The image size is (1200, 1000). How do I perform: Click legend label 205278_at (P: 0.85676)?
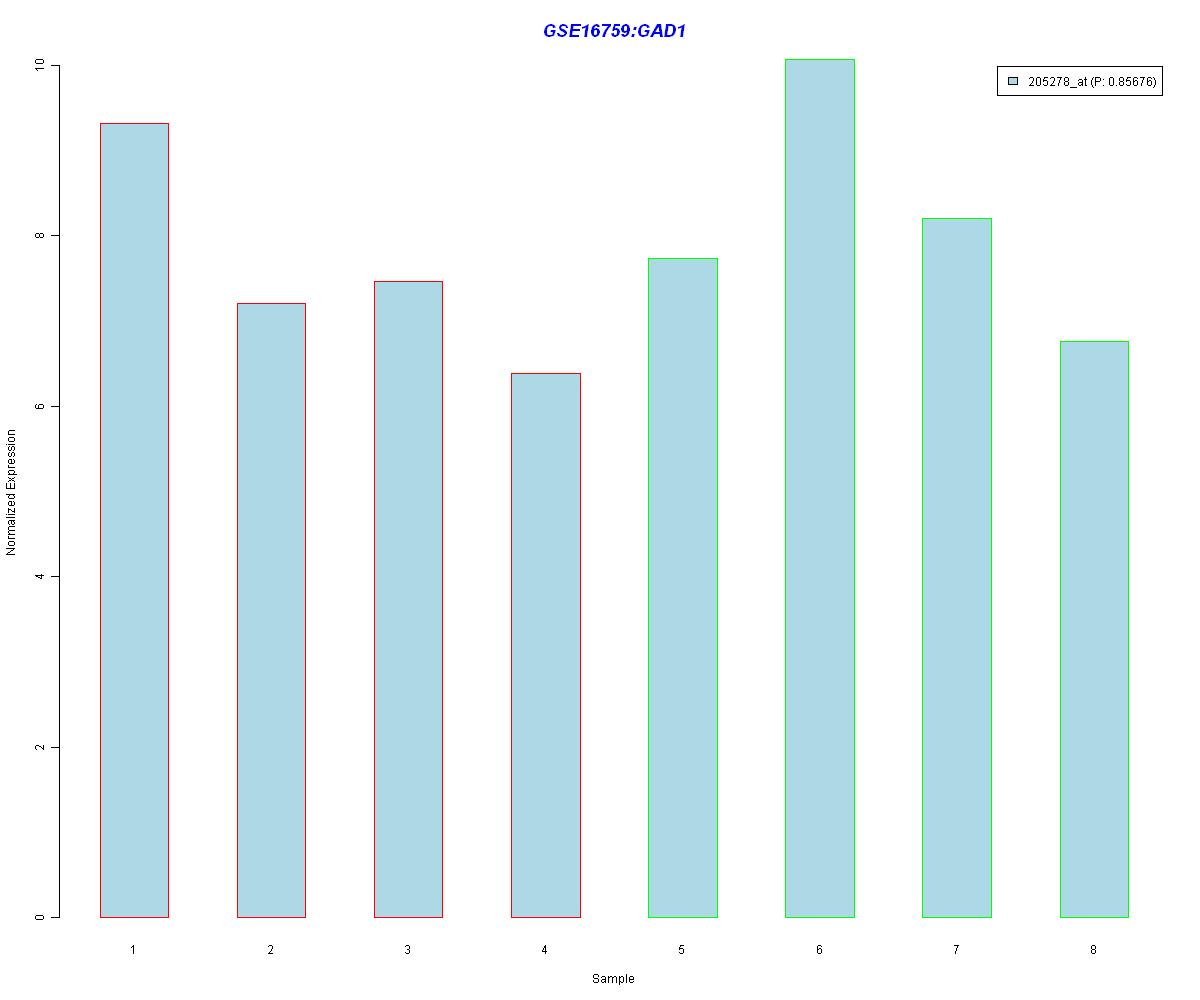(1092, 82)
